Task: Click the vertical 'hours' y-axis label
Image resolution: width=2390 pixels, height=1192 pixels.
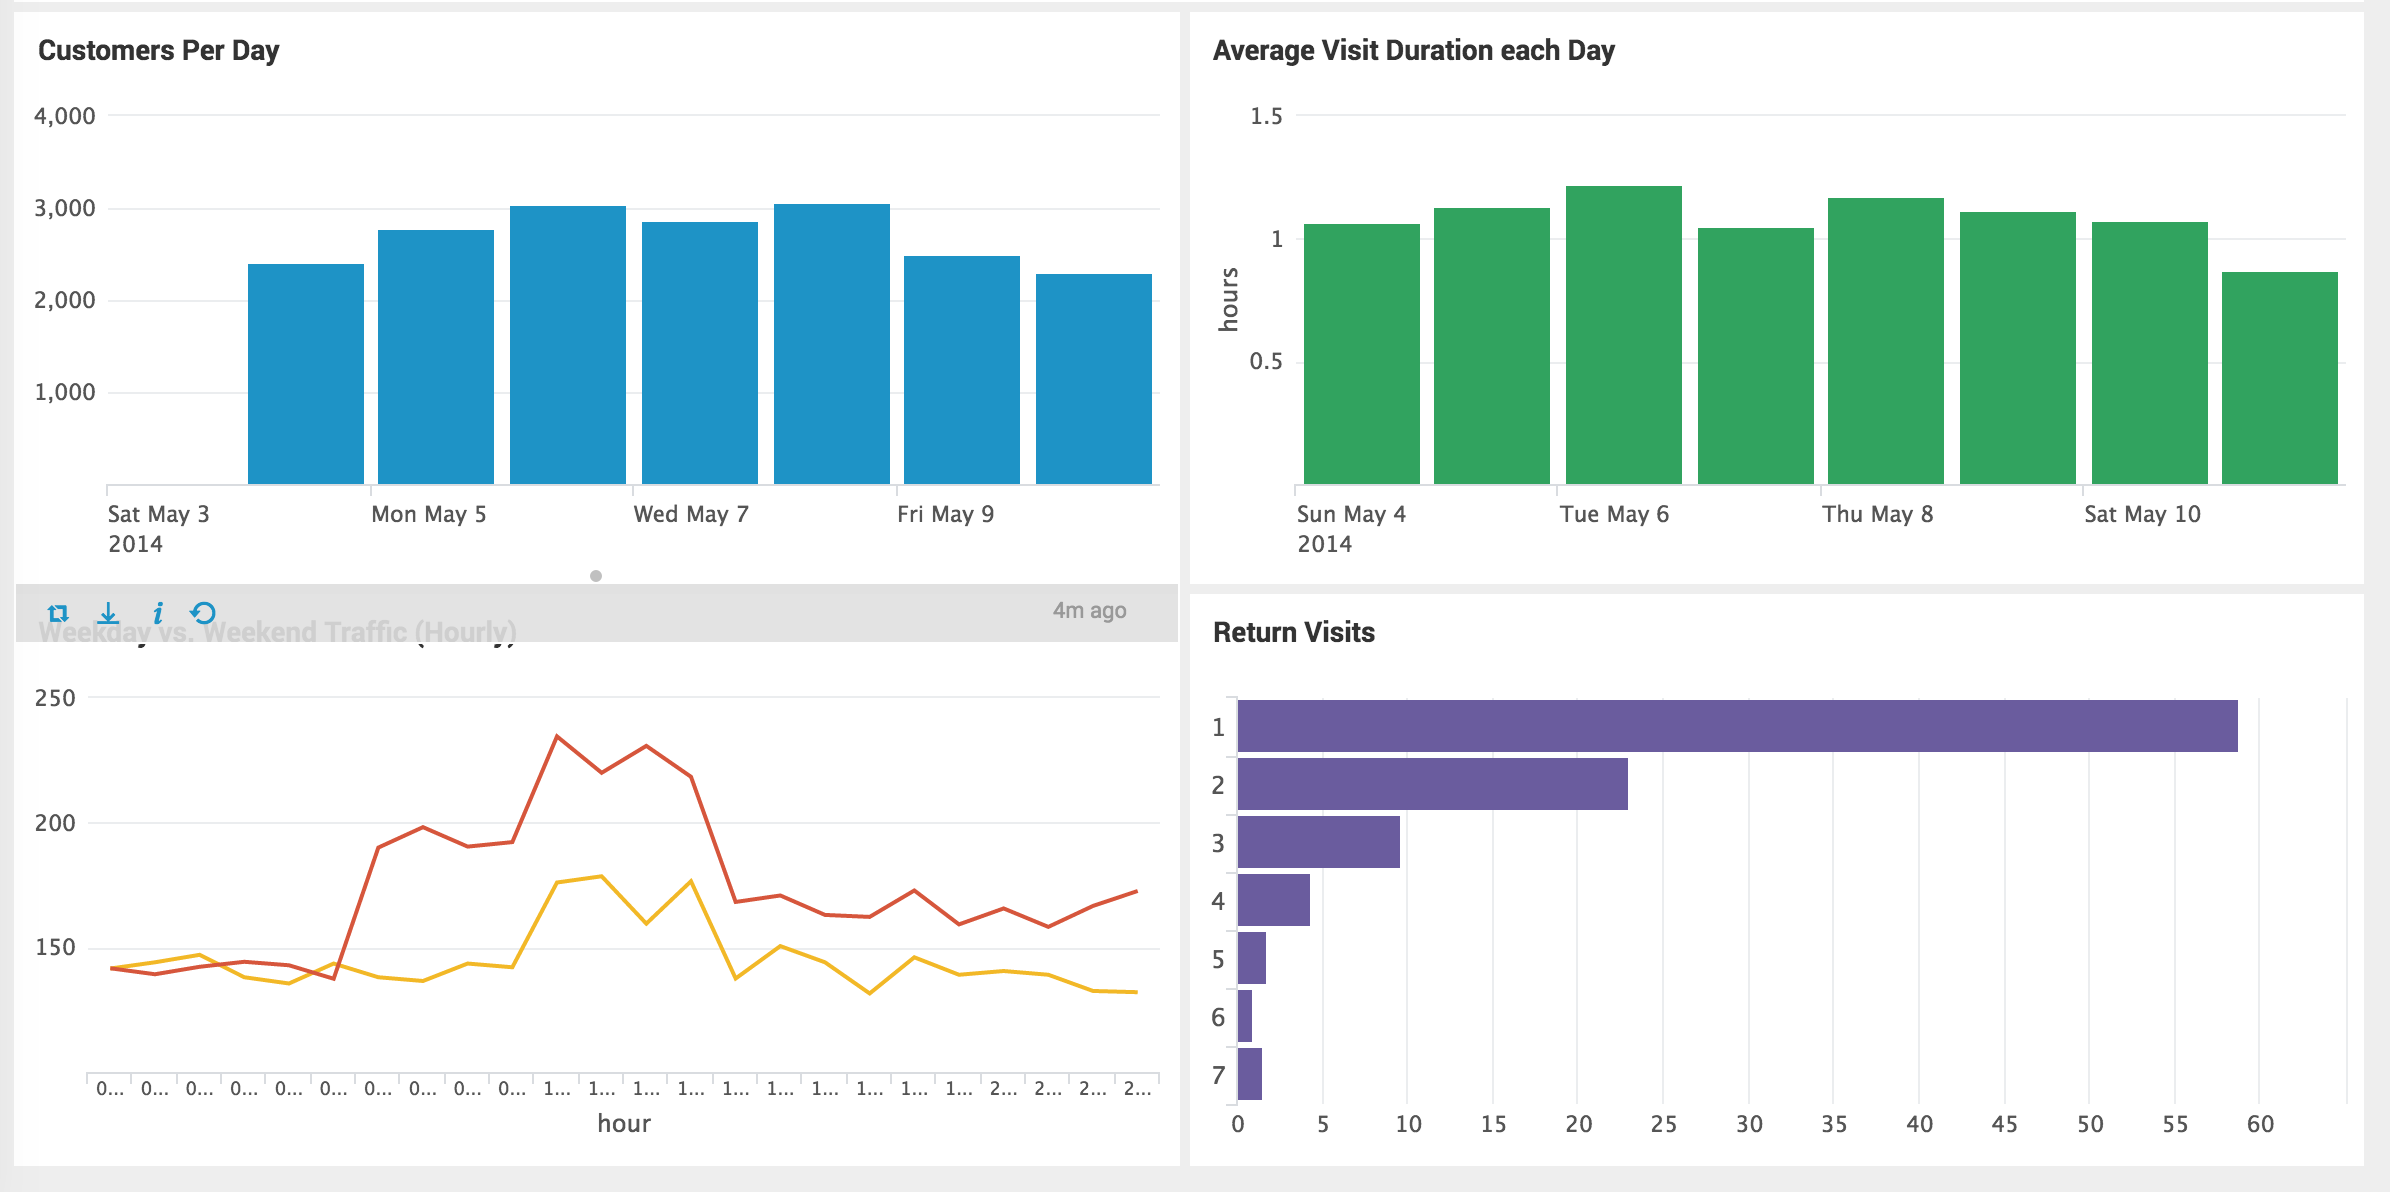Action: coord(1229,299)
